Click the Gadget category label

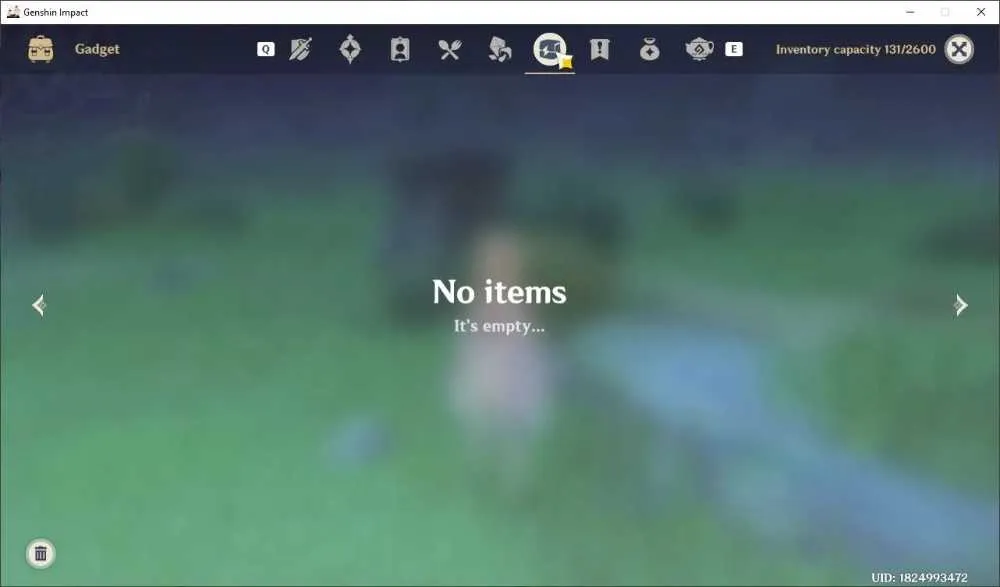[x=97, y=49]
